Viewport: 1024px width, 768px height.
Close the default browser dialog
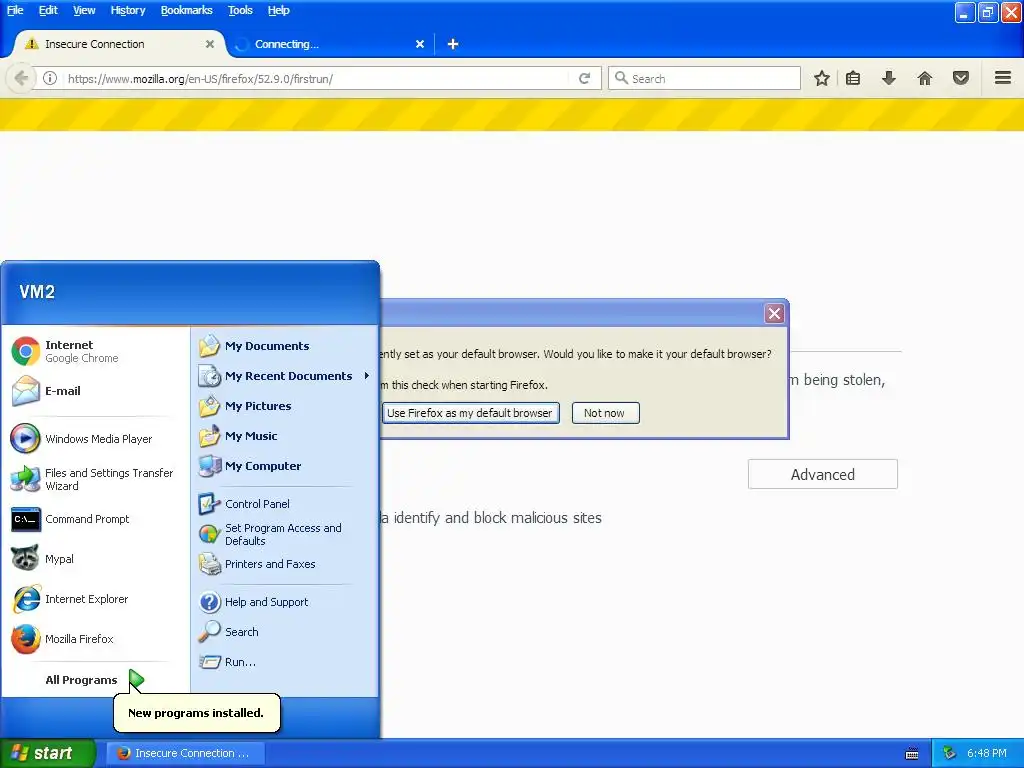[x=775, y=313]
